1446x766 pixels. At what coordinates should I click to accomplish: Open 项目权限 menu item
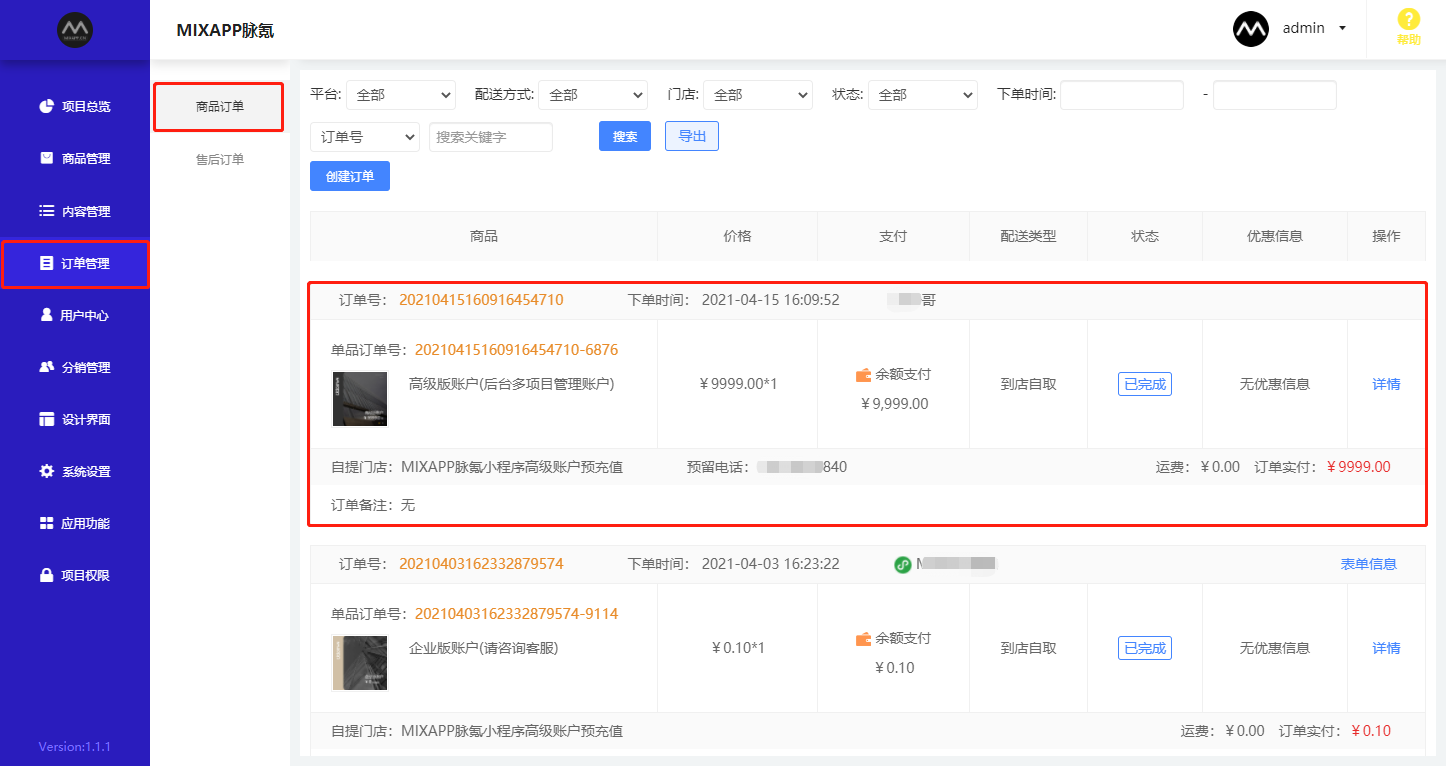coord(75,575)
